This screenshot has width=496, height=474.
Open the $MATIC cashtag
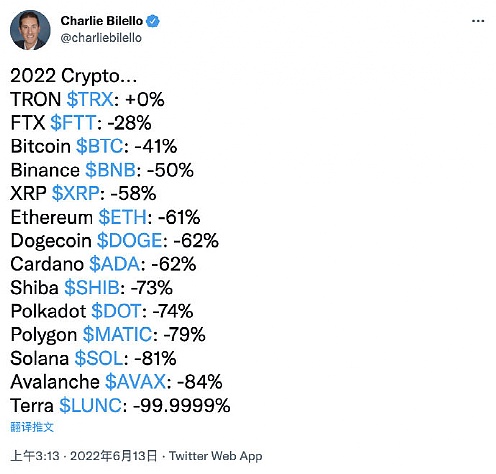click(118, 334)
